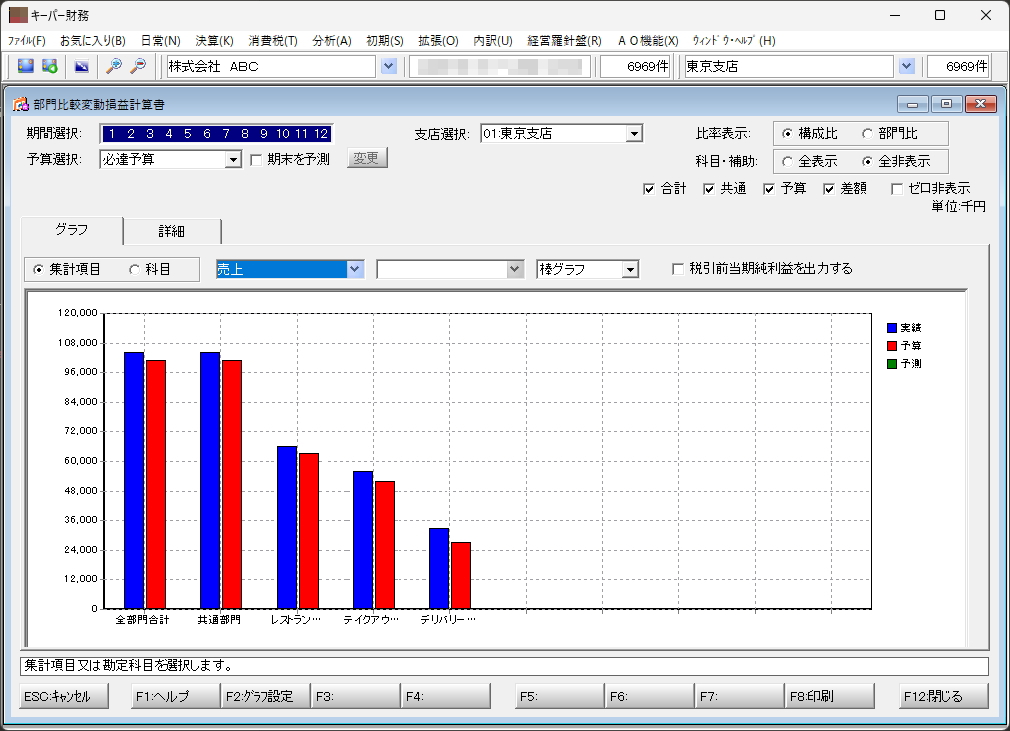The width and height of the screenshot is (1010, 731).
Task: Click the blank F5: function button
Action: 560,696
